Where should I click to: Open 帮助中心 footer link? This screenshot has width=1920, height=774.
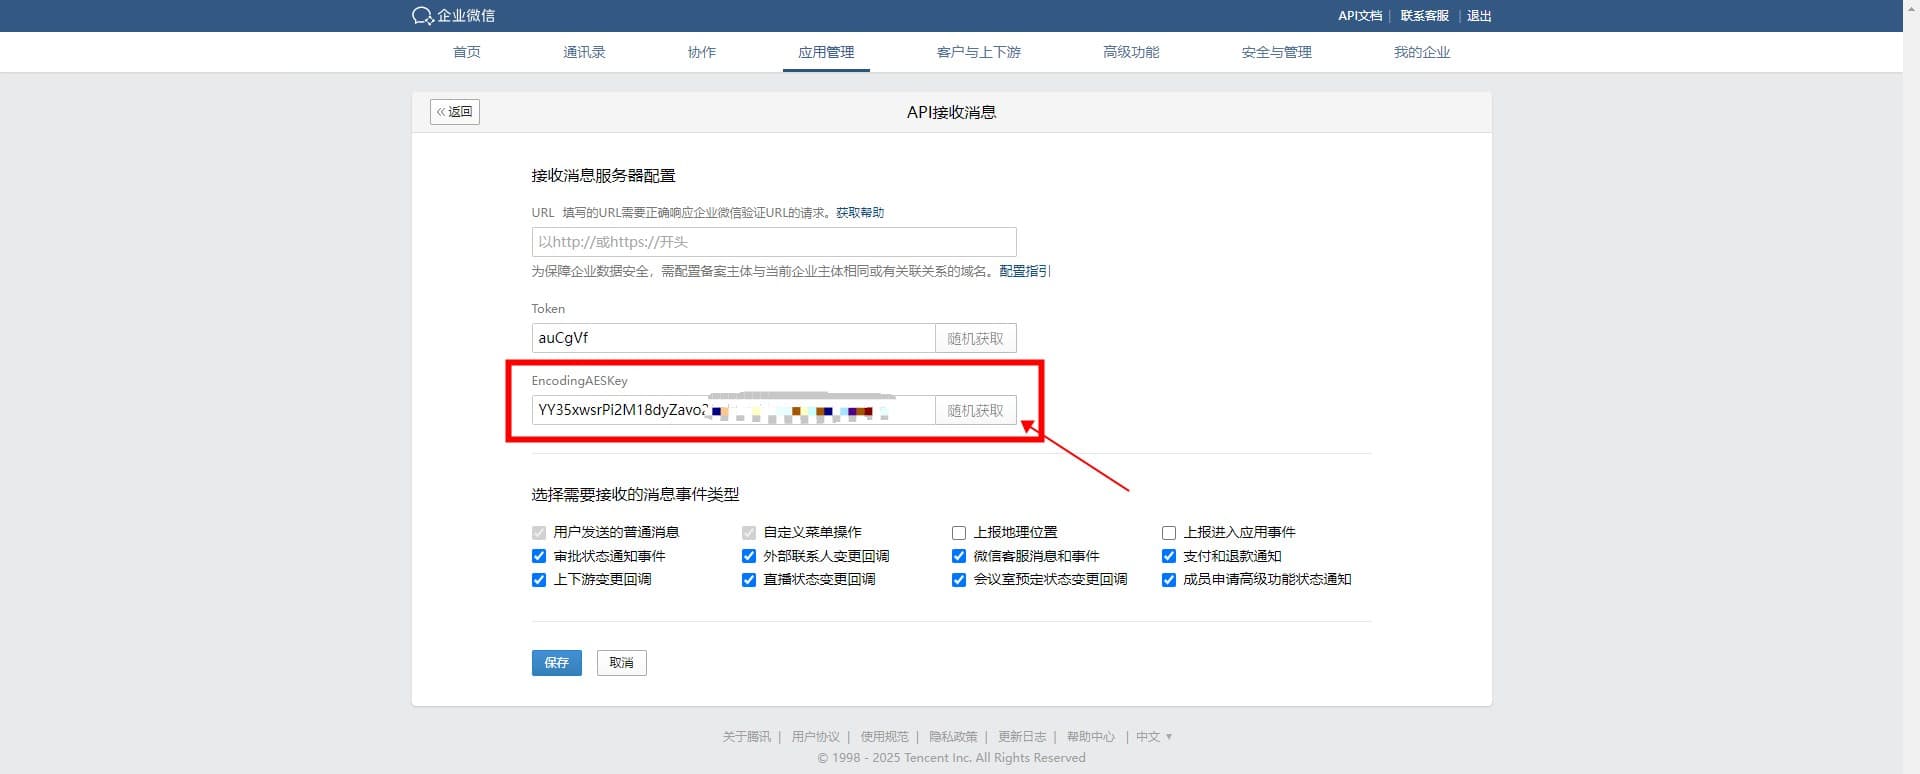coord(1091,737)
